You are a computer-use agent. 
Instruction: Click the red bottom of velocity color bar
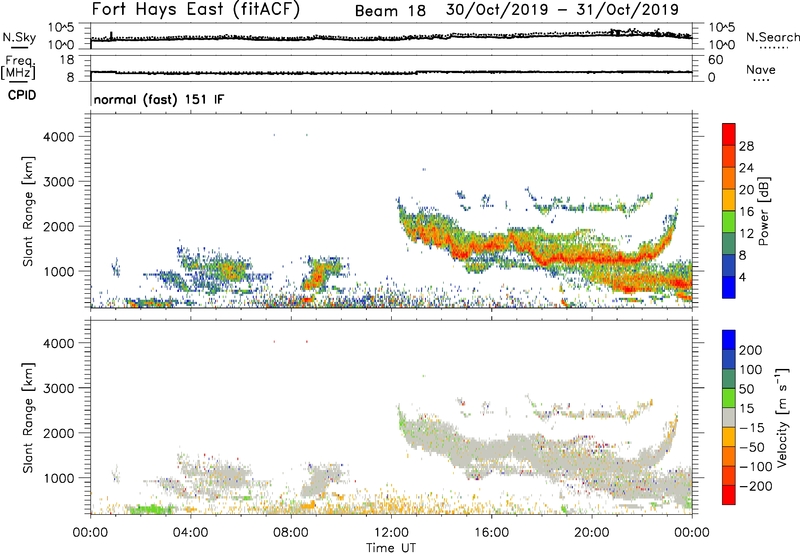[729, 495]
